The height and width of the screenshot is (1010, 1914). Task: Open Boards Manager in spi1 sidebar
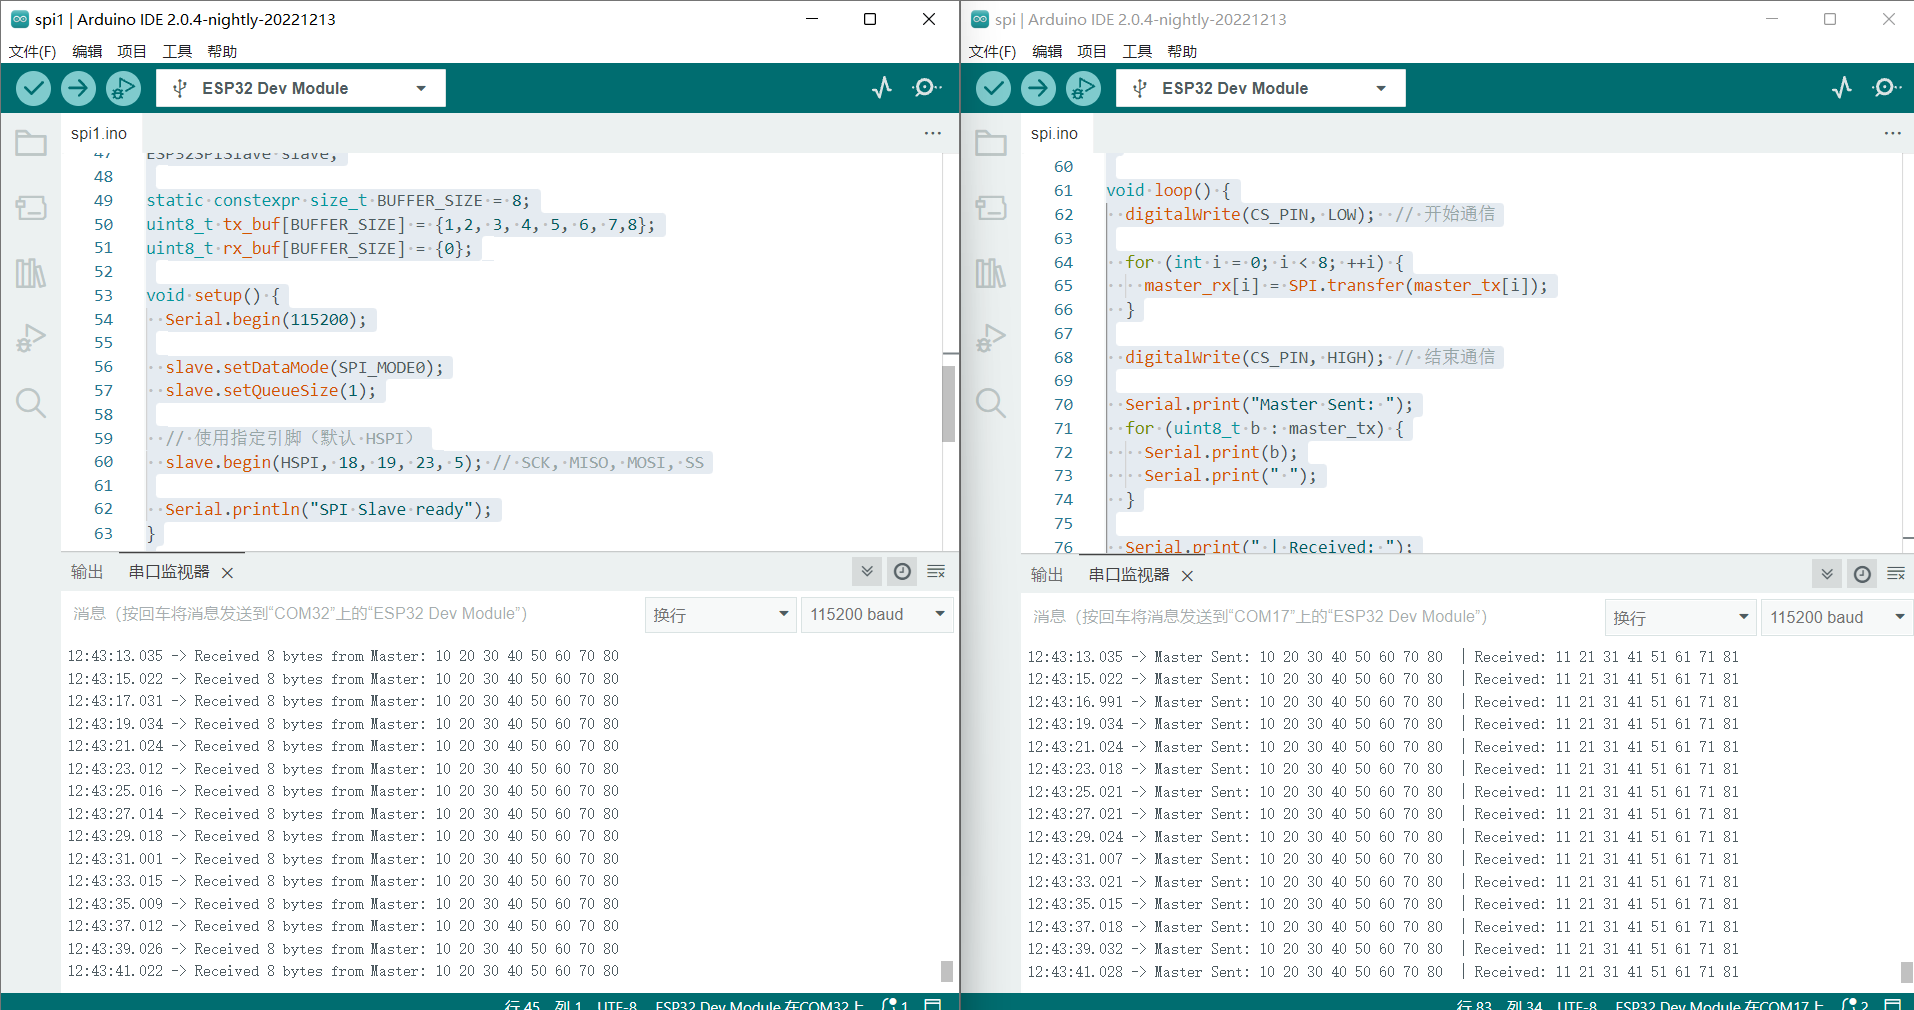31,207
